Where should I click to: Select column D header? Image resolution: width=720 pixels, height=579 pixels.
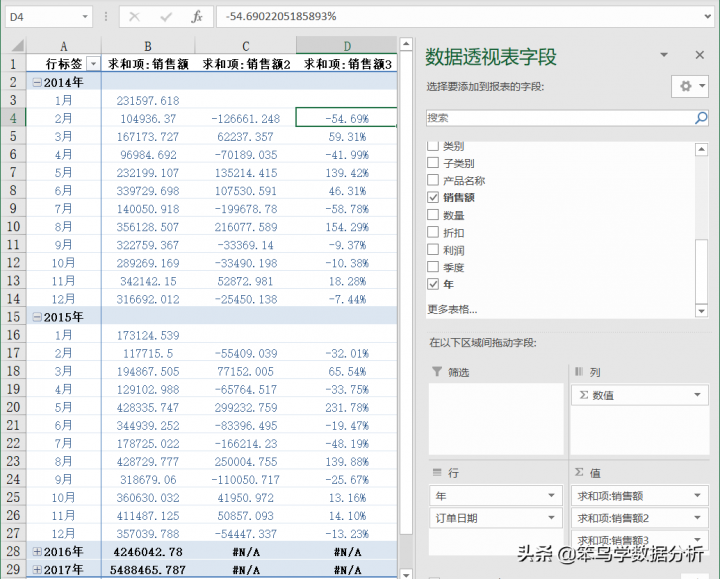click(x=347, y=46)
